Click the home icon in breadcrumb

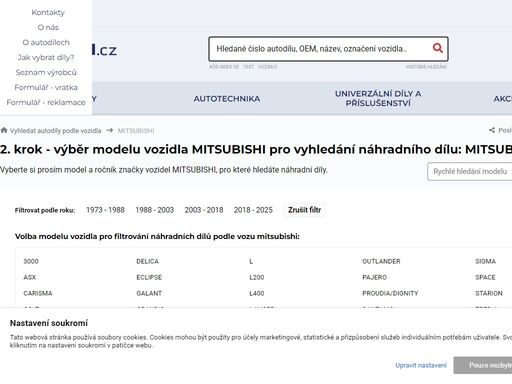click(x=4, y=130)
